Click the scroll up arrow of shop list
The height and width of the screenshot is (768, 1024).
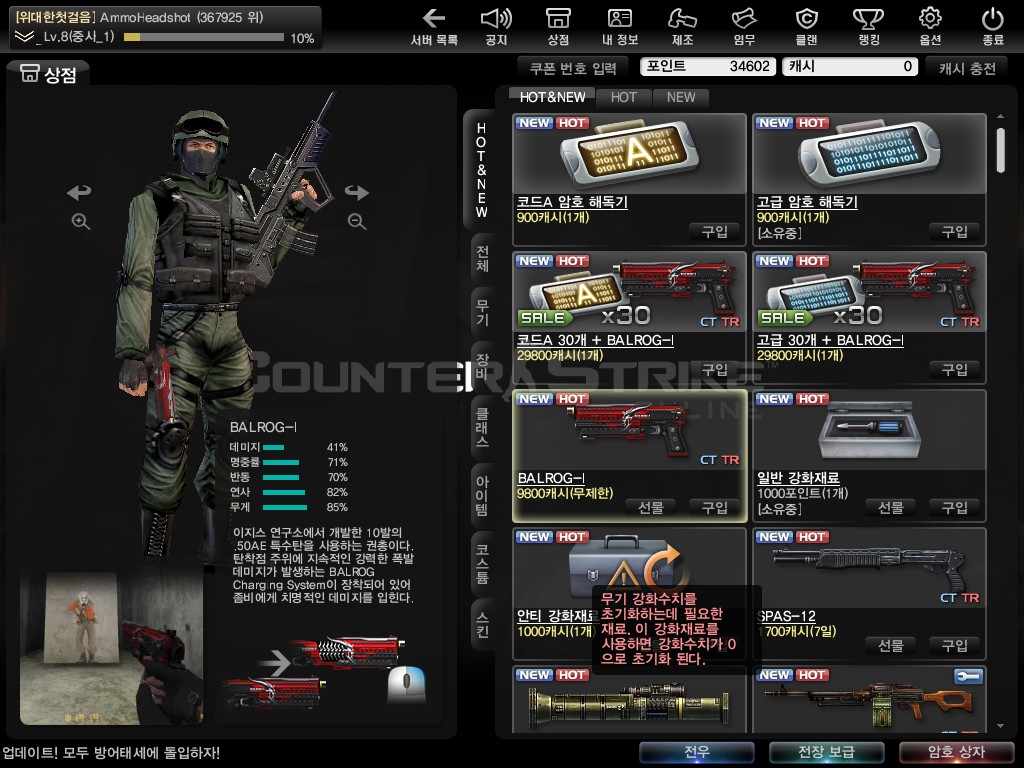[x=1000, y=116]
